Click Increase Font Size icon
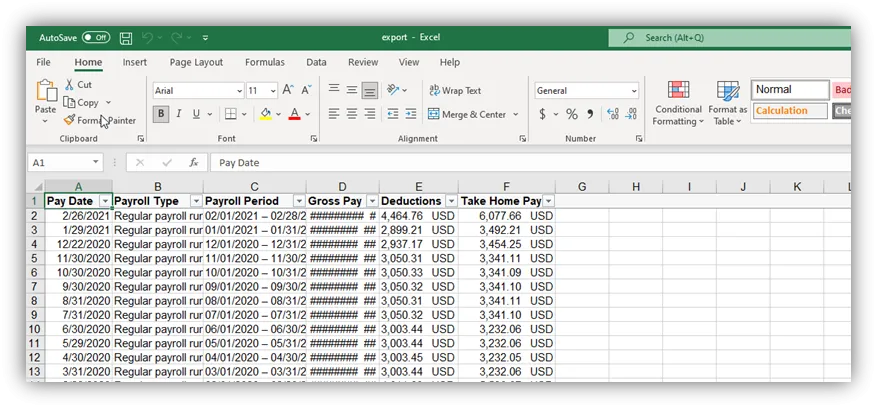Screen dimensions: 876x407 coord(288,90)
